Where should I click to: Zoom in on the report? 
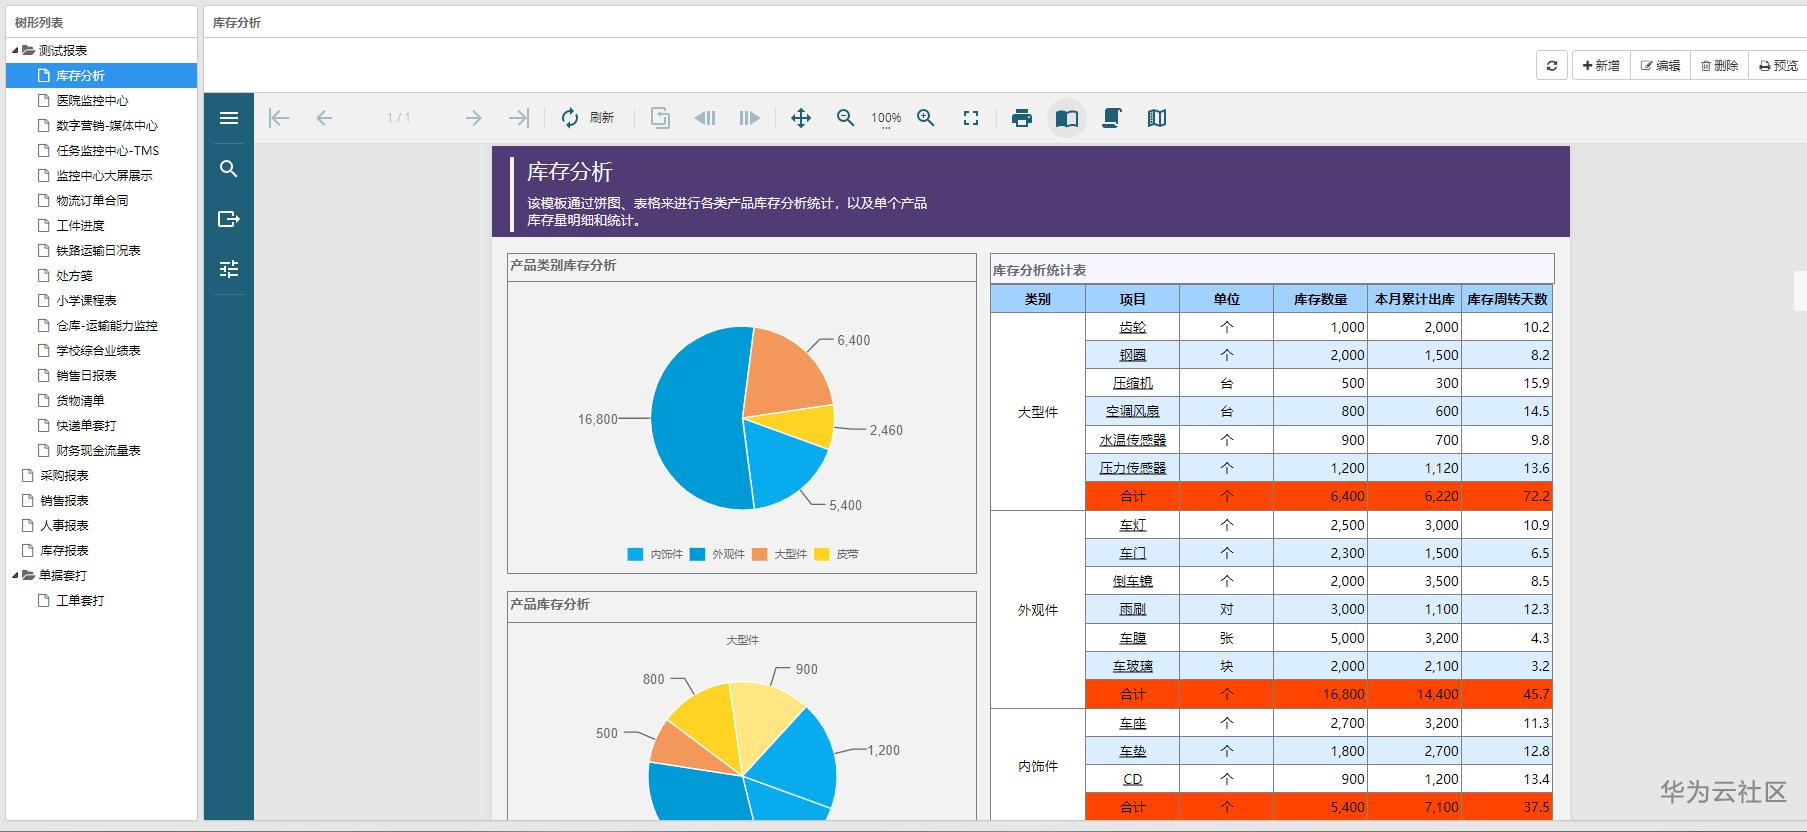pyautogui.click(x=926, y=118)
